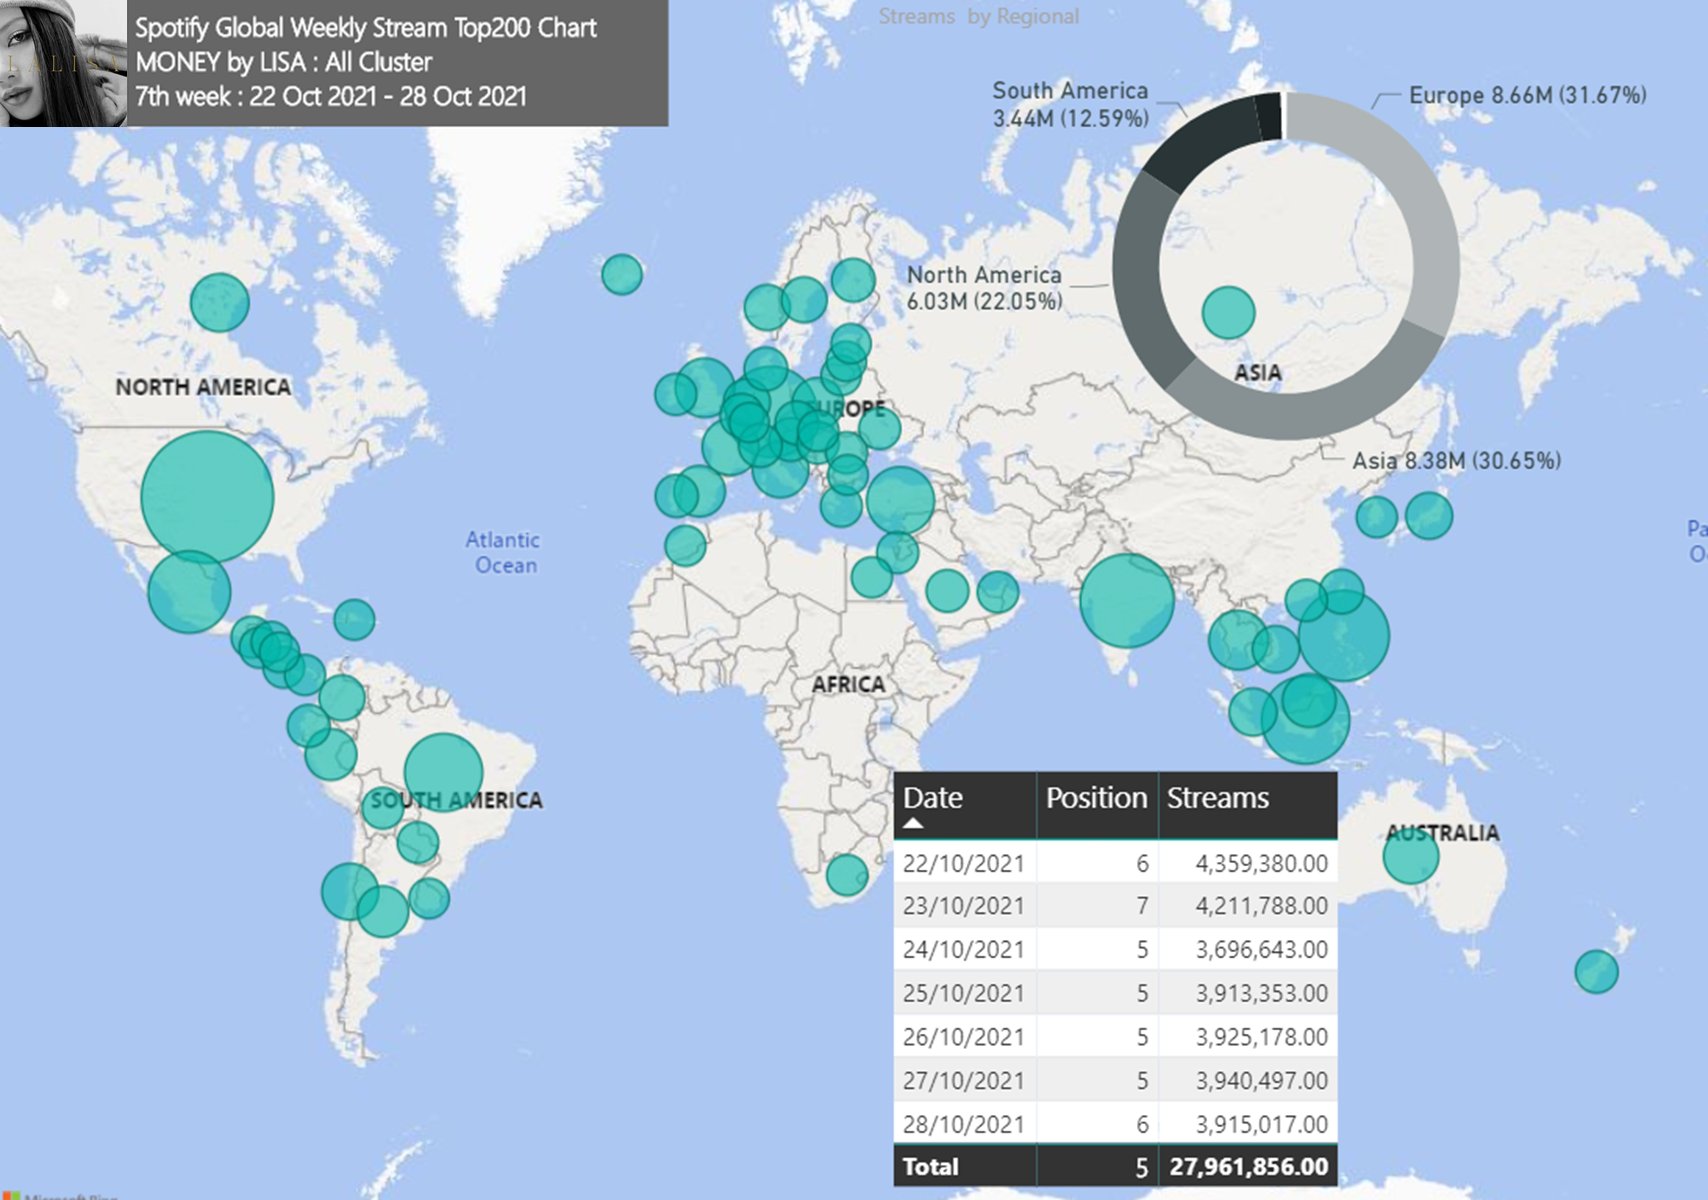Image resolution: width=1708 pixels, height=1200 pixels.
Task: Click streams value 3,940,497.00
Action: click(1262, 1081)
